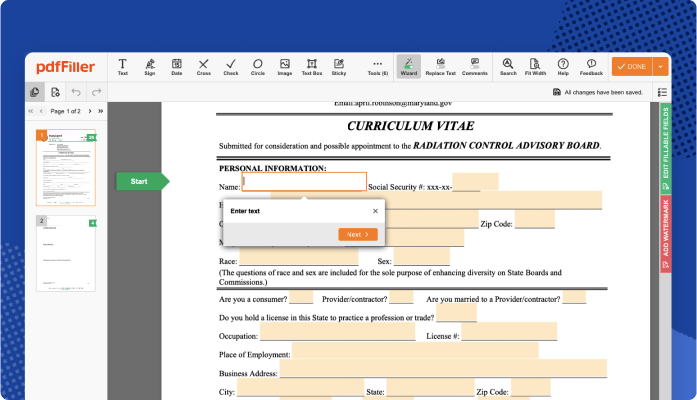Select the Text tool
697x400 pixels.
click(x=123, y=67)
